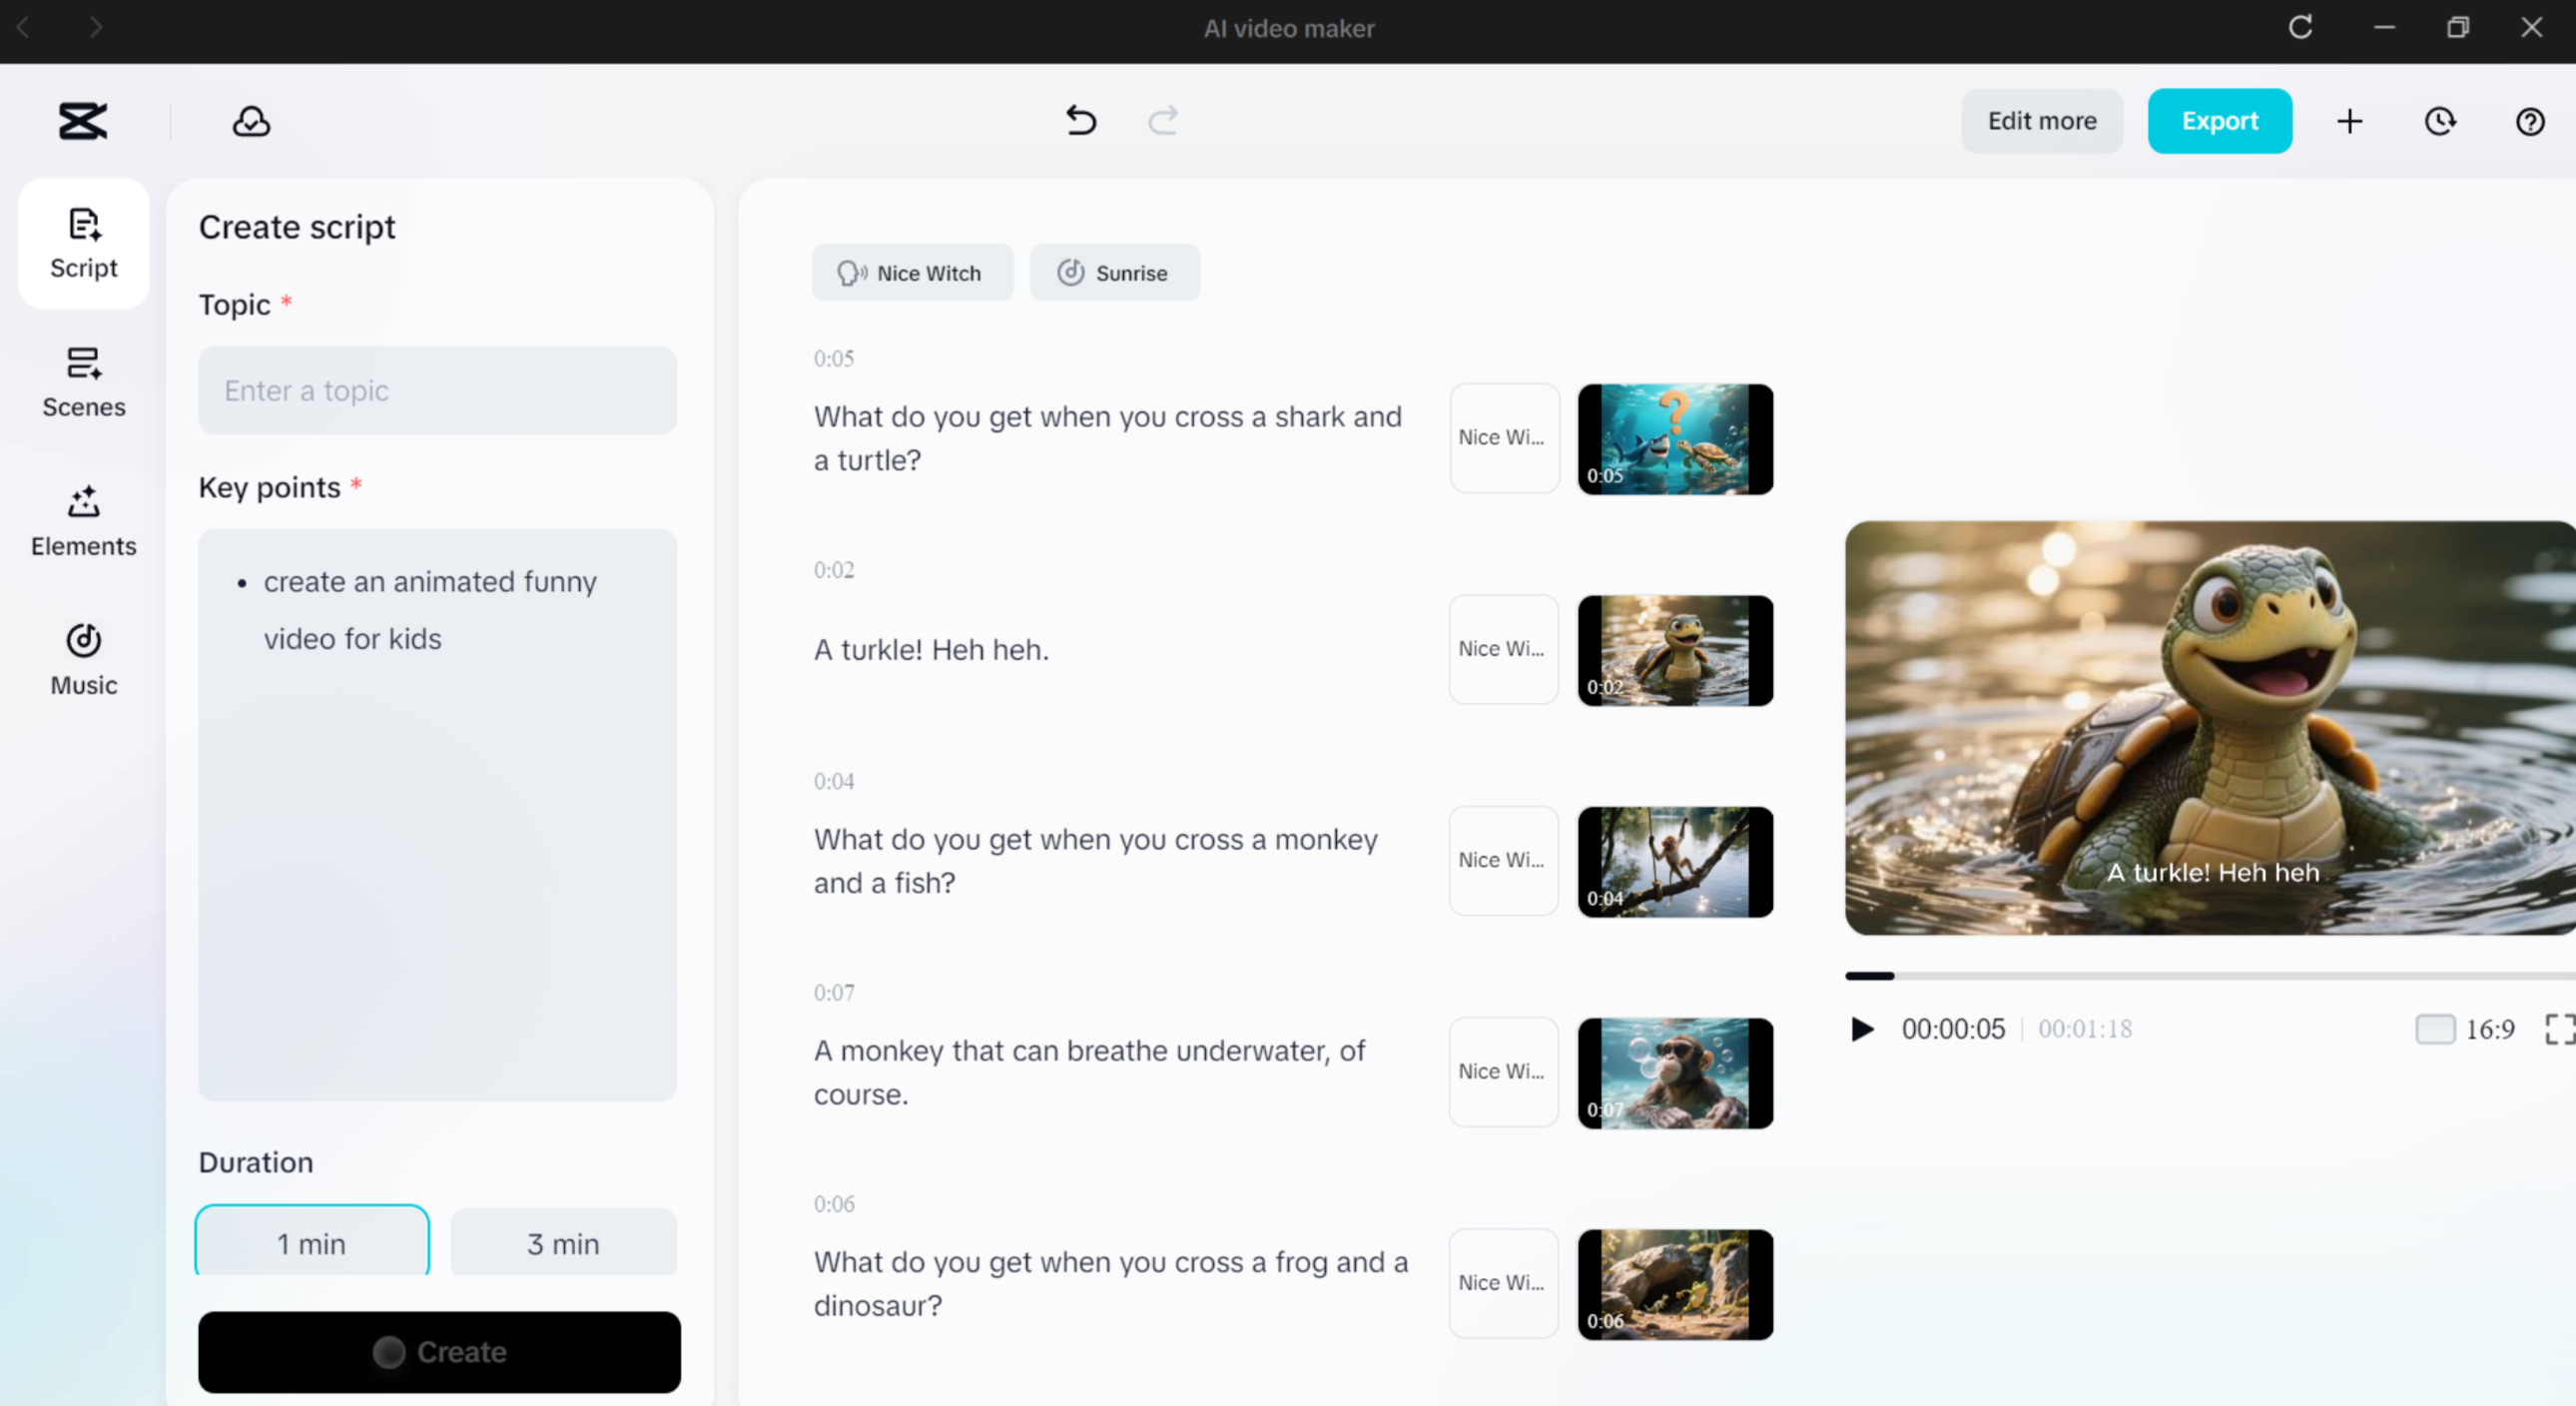Open the voice menu on the turtle scene
The image size is (2576, 1406).
(1503, 649)
